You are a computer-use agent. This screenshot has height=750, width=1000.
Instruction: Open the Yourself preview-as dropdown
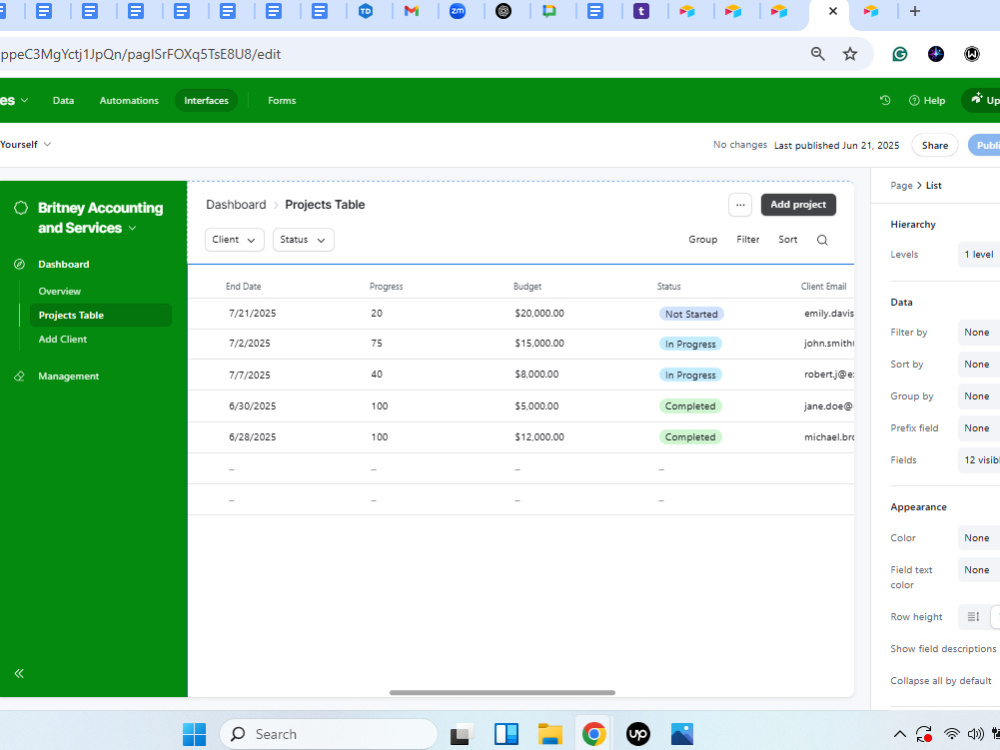click(x=26, y=145)
